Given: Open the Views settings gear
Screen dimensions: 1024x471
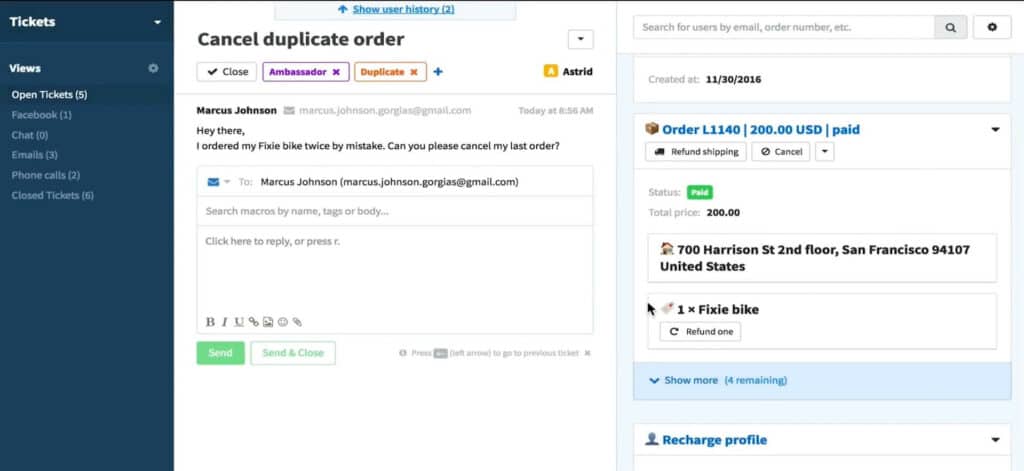Looking at the screenshot, I should pos(153,68).
